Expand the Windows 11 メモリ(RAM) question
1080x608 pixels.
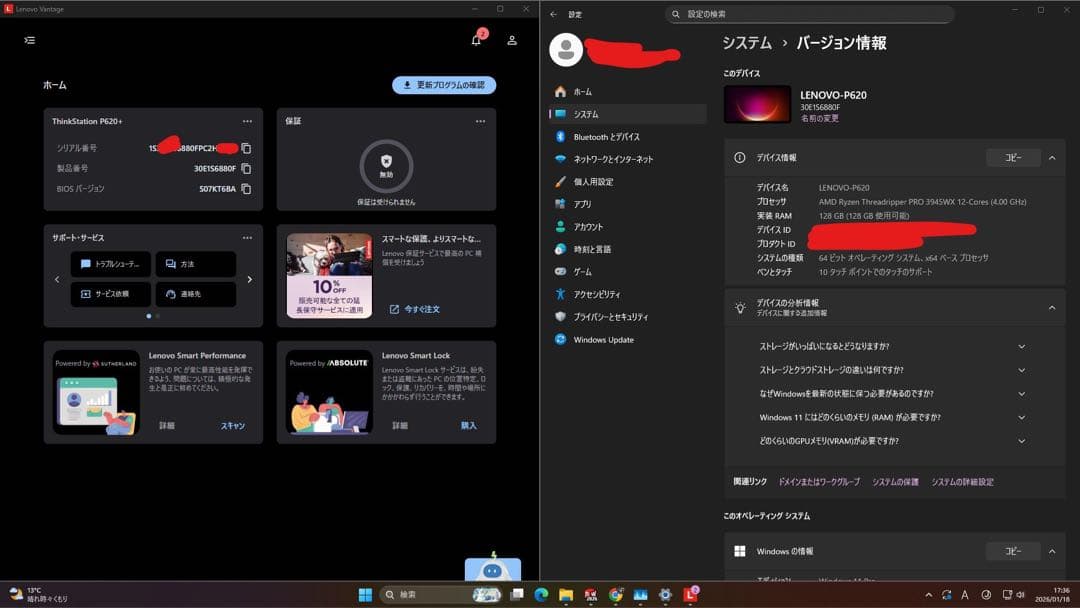pyautogui.click(x=1021, y=417)
